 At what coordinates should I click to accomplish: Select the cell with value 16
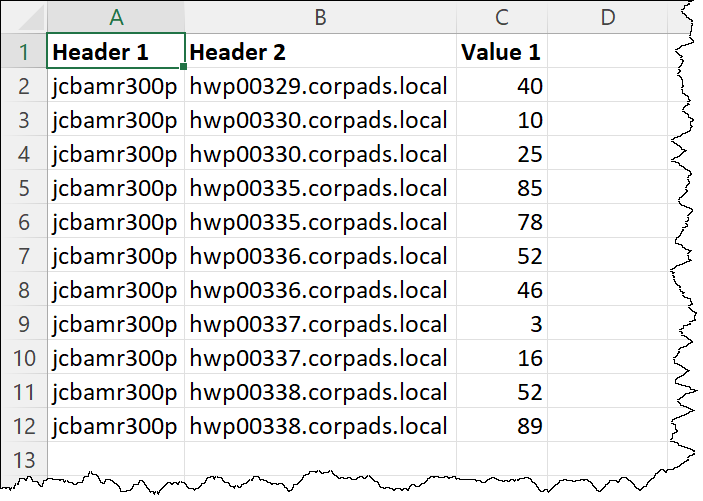(x=502, y=357)
